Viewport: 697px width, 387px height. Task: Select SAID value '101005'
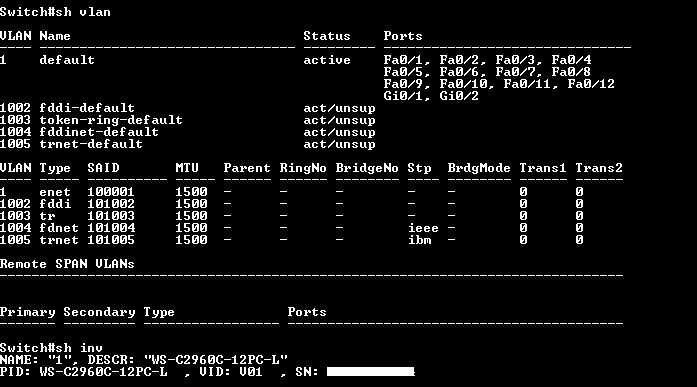click(111, 240)
